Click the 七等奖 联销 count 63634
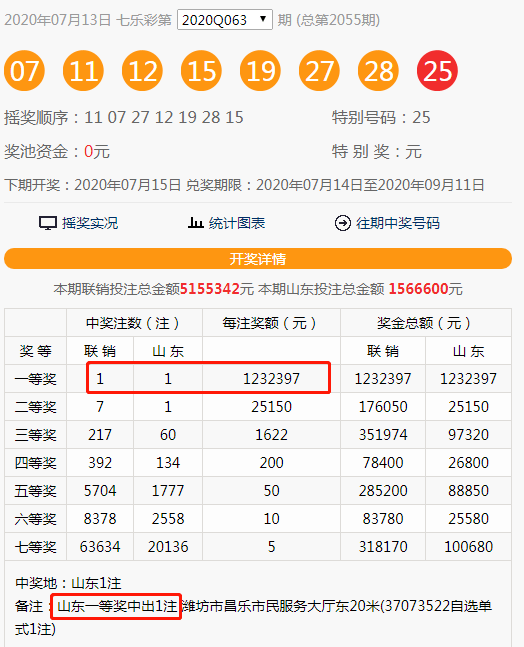Viewport: 524px width, 647px height. 100,547
